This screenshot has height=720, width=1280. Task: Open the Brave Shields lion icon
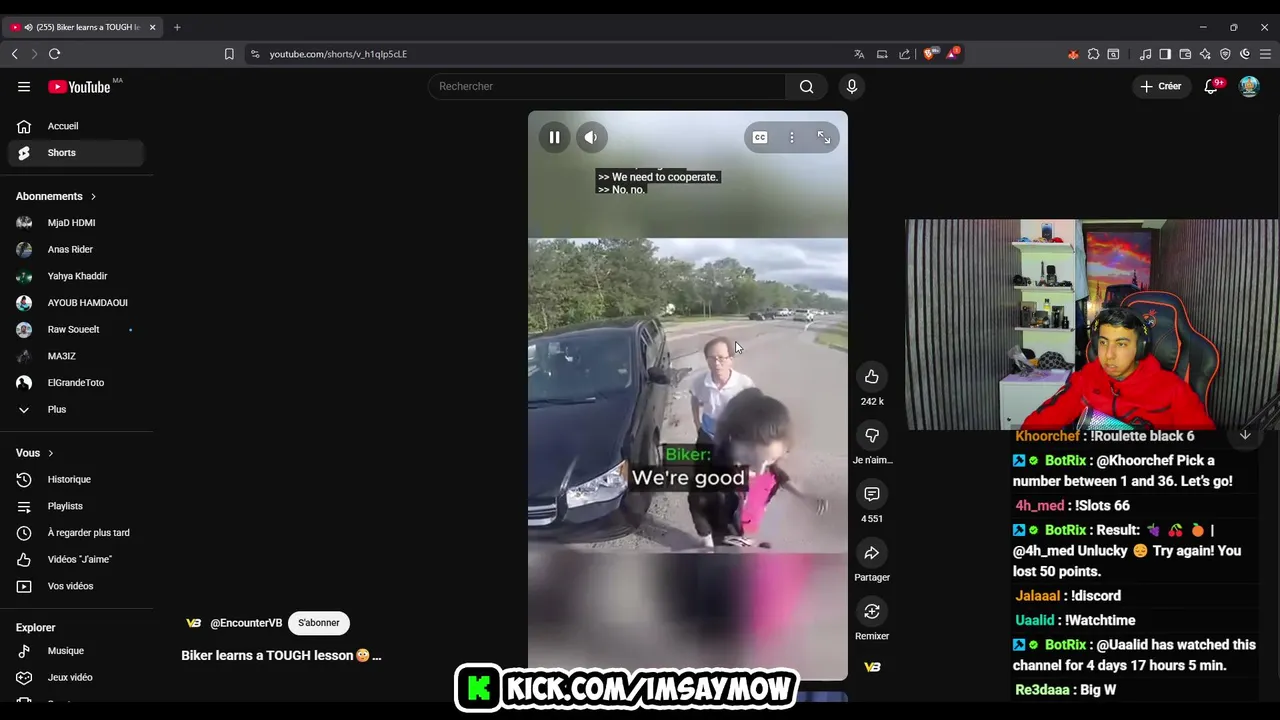929,54
